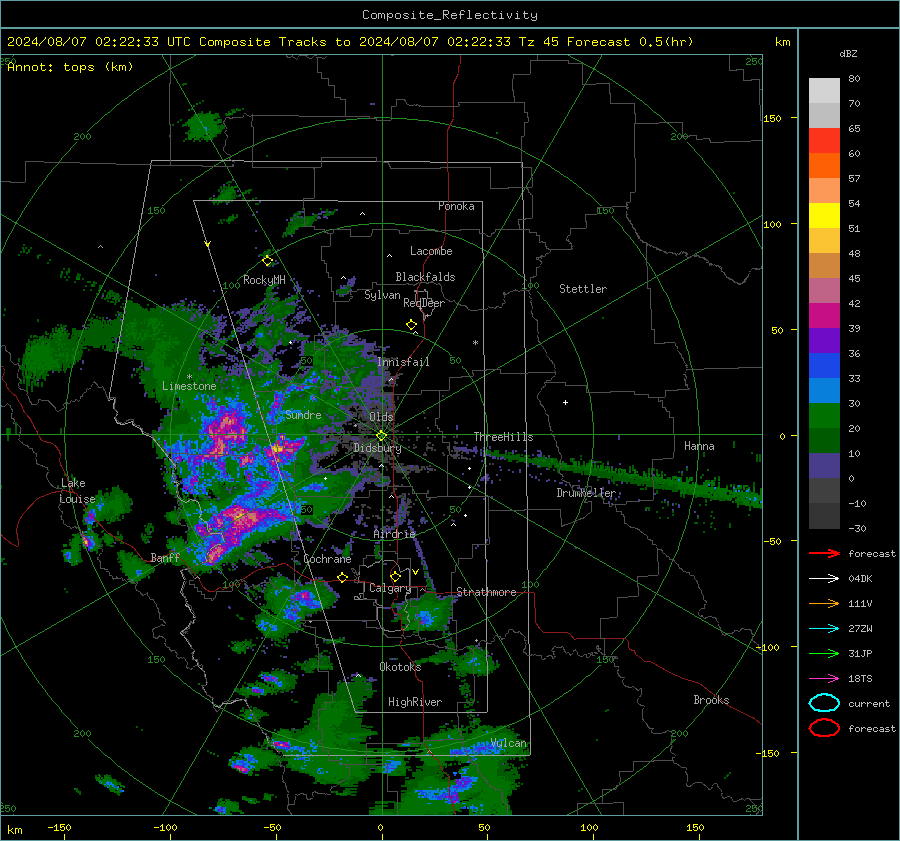Click the red forecast arrow in legend
The image size is (900, 841).
point(824,553)
